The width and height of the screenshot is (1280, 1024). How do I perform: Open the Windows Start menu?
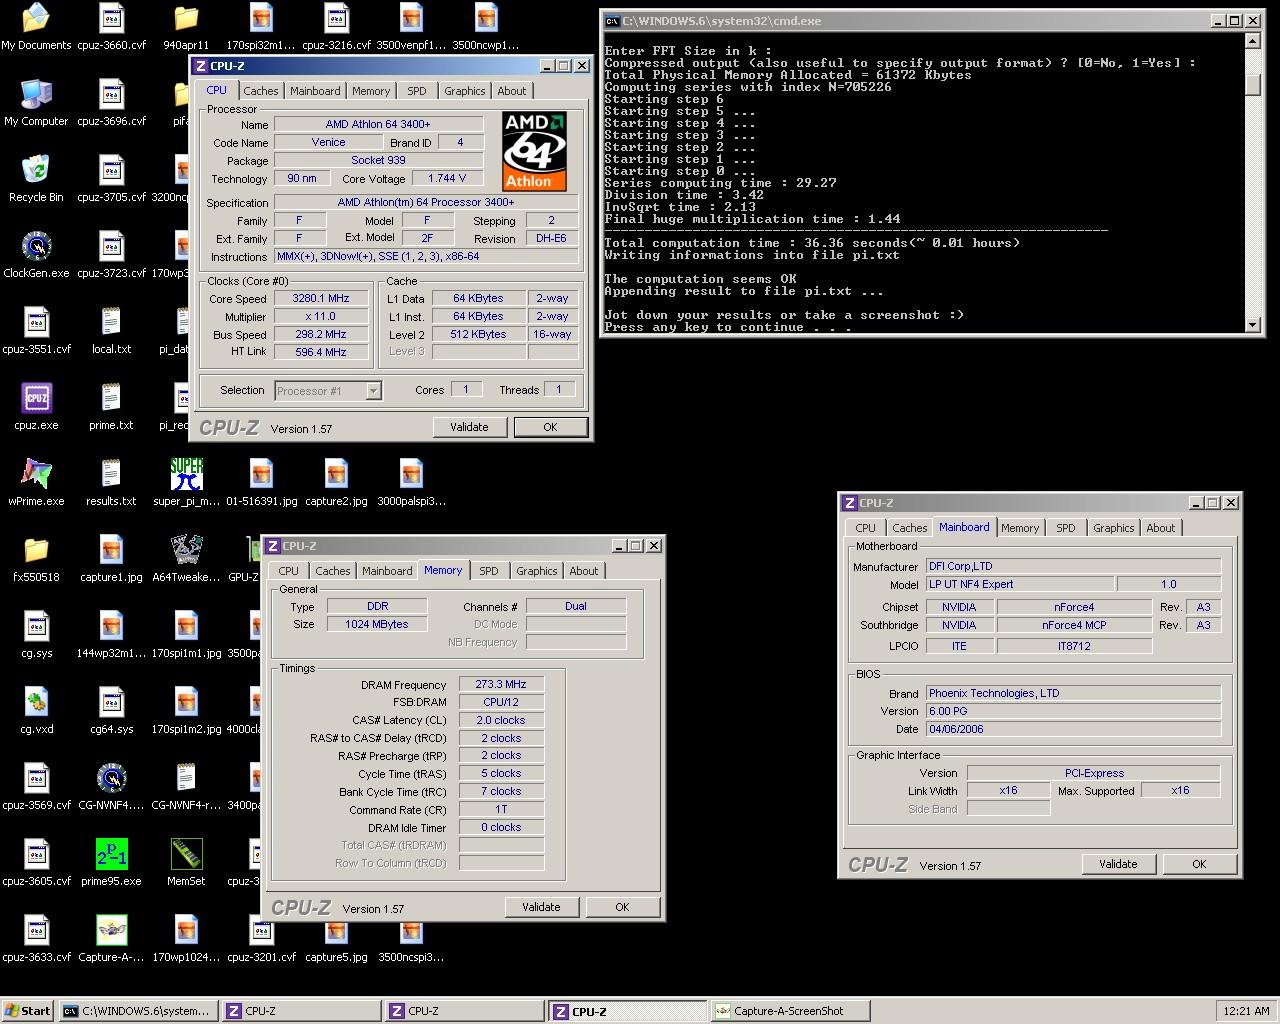(27, 1011)
